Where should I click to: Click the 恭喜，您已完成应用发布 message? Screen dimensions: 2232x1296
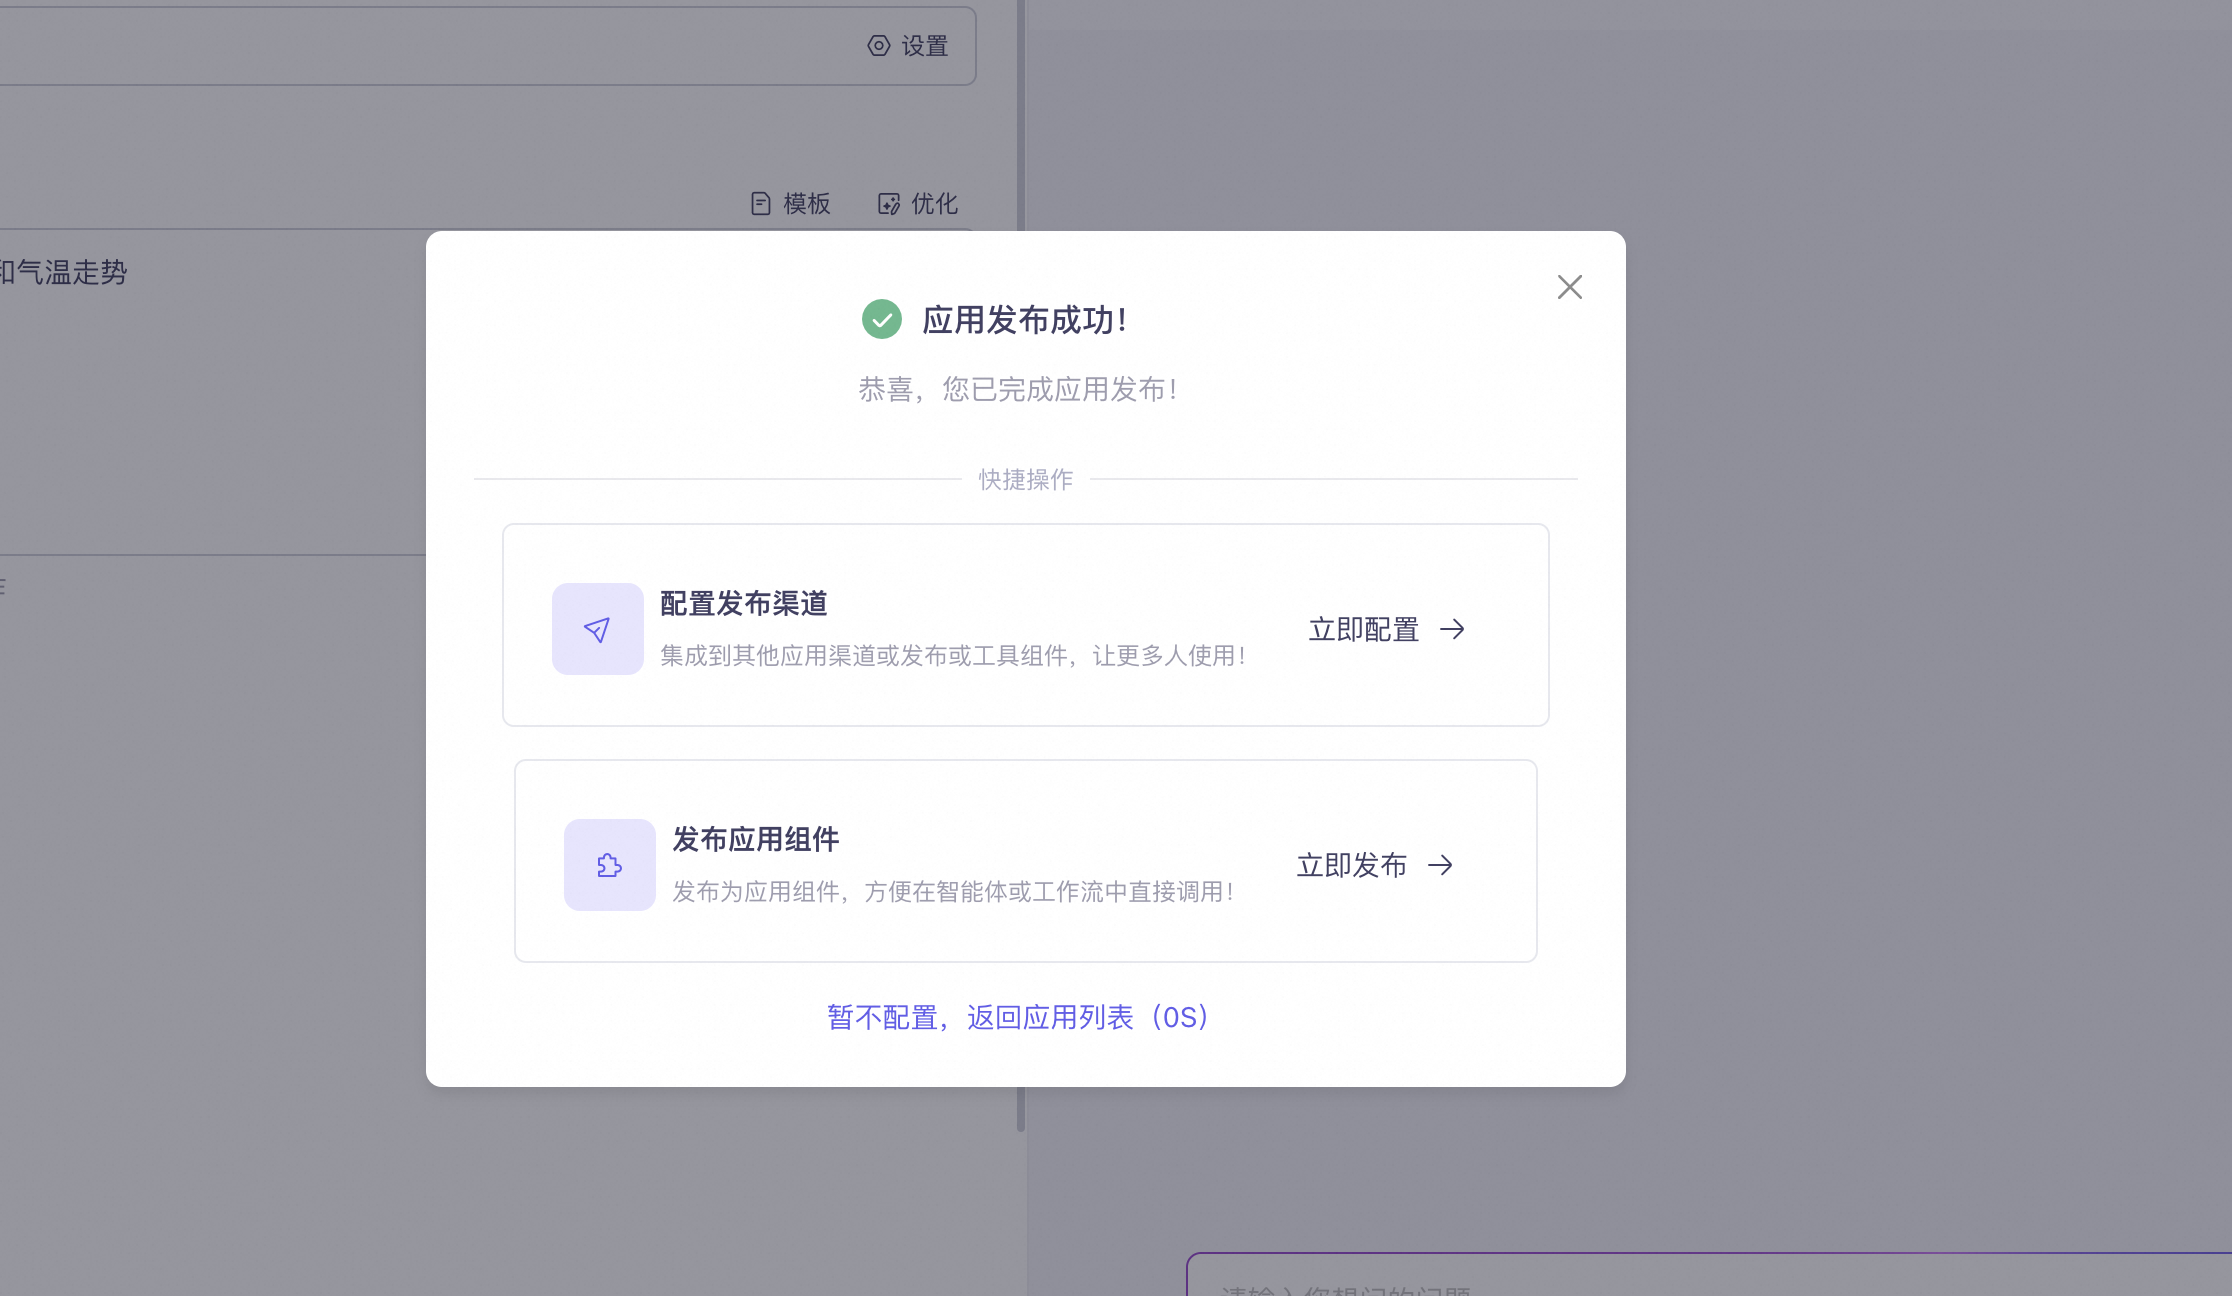click(x=1018, y=389)
